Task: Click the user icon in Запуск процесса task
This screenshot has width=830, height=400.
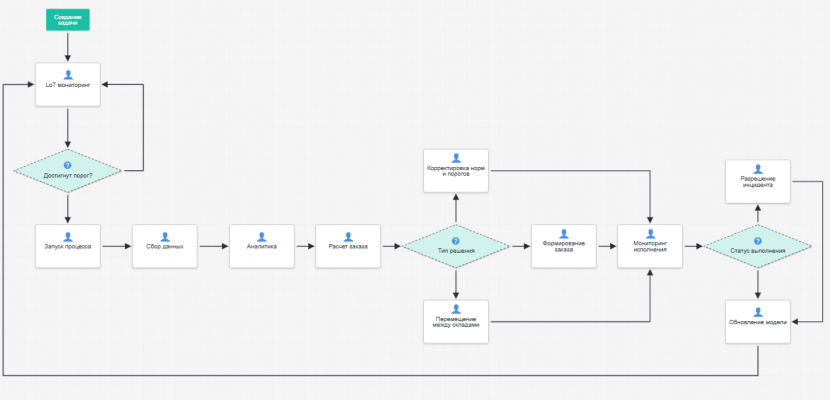Action: click(67, 235)
